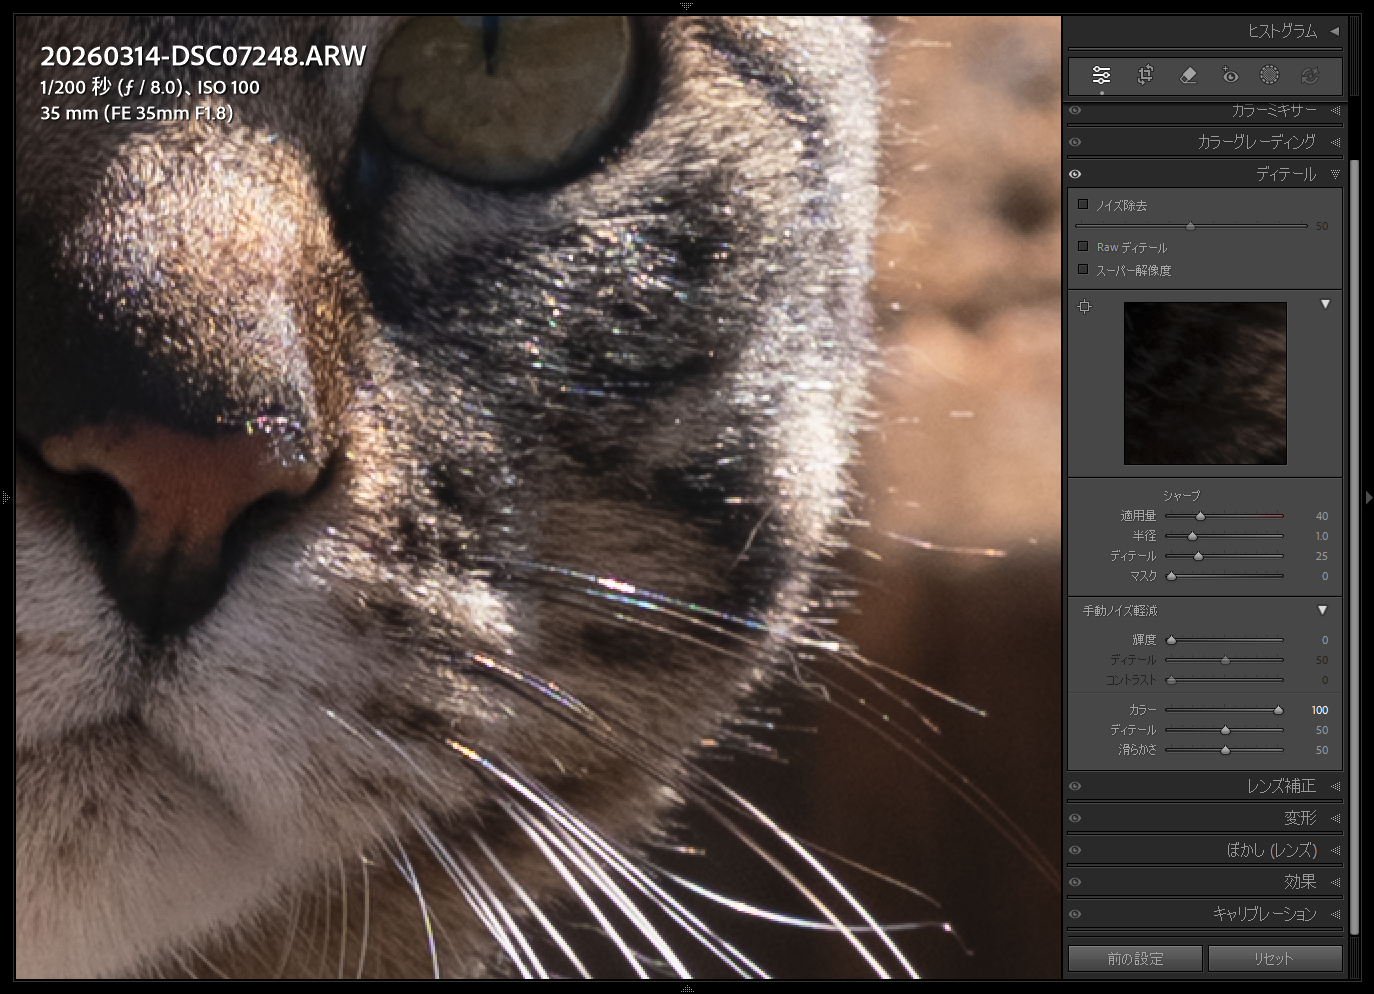Collapse the 手動ノイズ軽減 section triangle
Viewport: 1374px width, 994px height.
pos(1322,610)
